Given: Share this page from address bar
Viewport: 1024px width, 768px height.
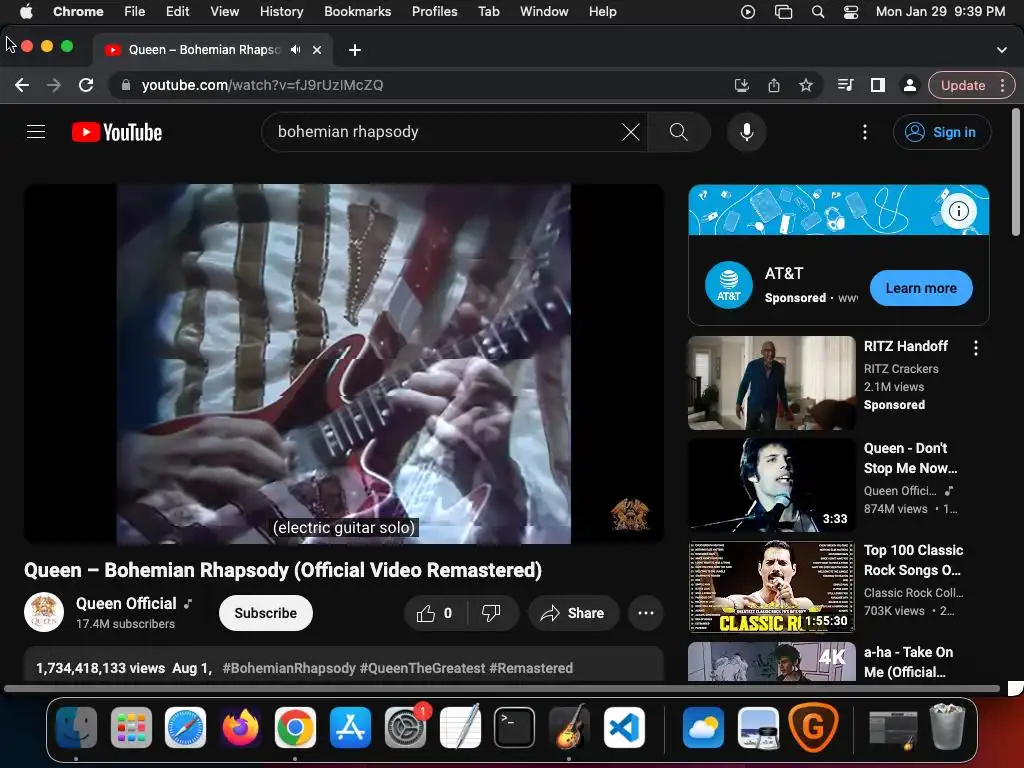Looking at the screenshot, I should tap(774, 85).
